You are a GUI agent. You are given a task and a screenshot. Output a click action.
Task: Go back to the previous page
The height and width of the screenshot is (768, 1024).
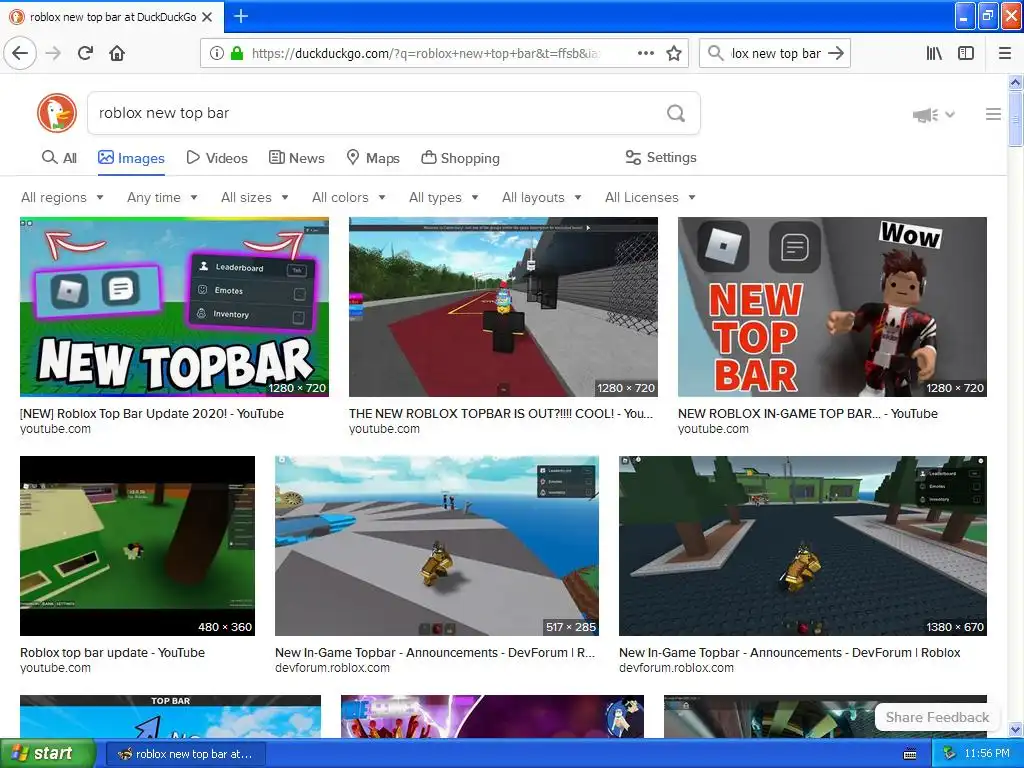20,53
